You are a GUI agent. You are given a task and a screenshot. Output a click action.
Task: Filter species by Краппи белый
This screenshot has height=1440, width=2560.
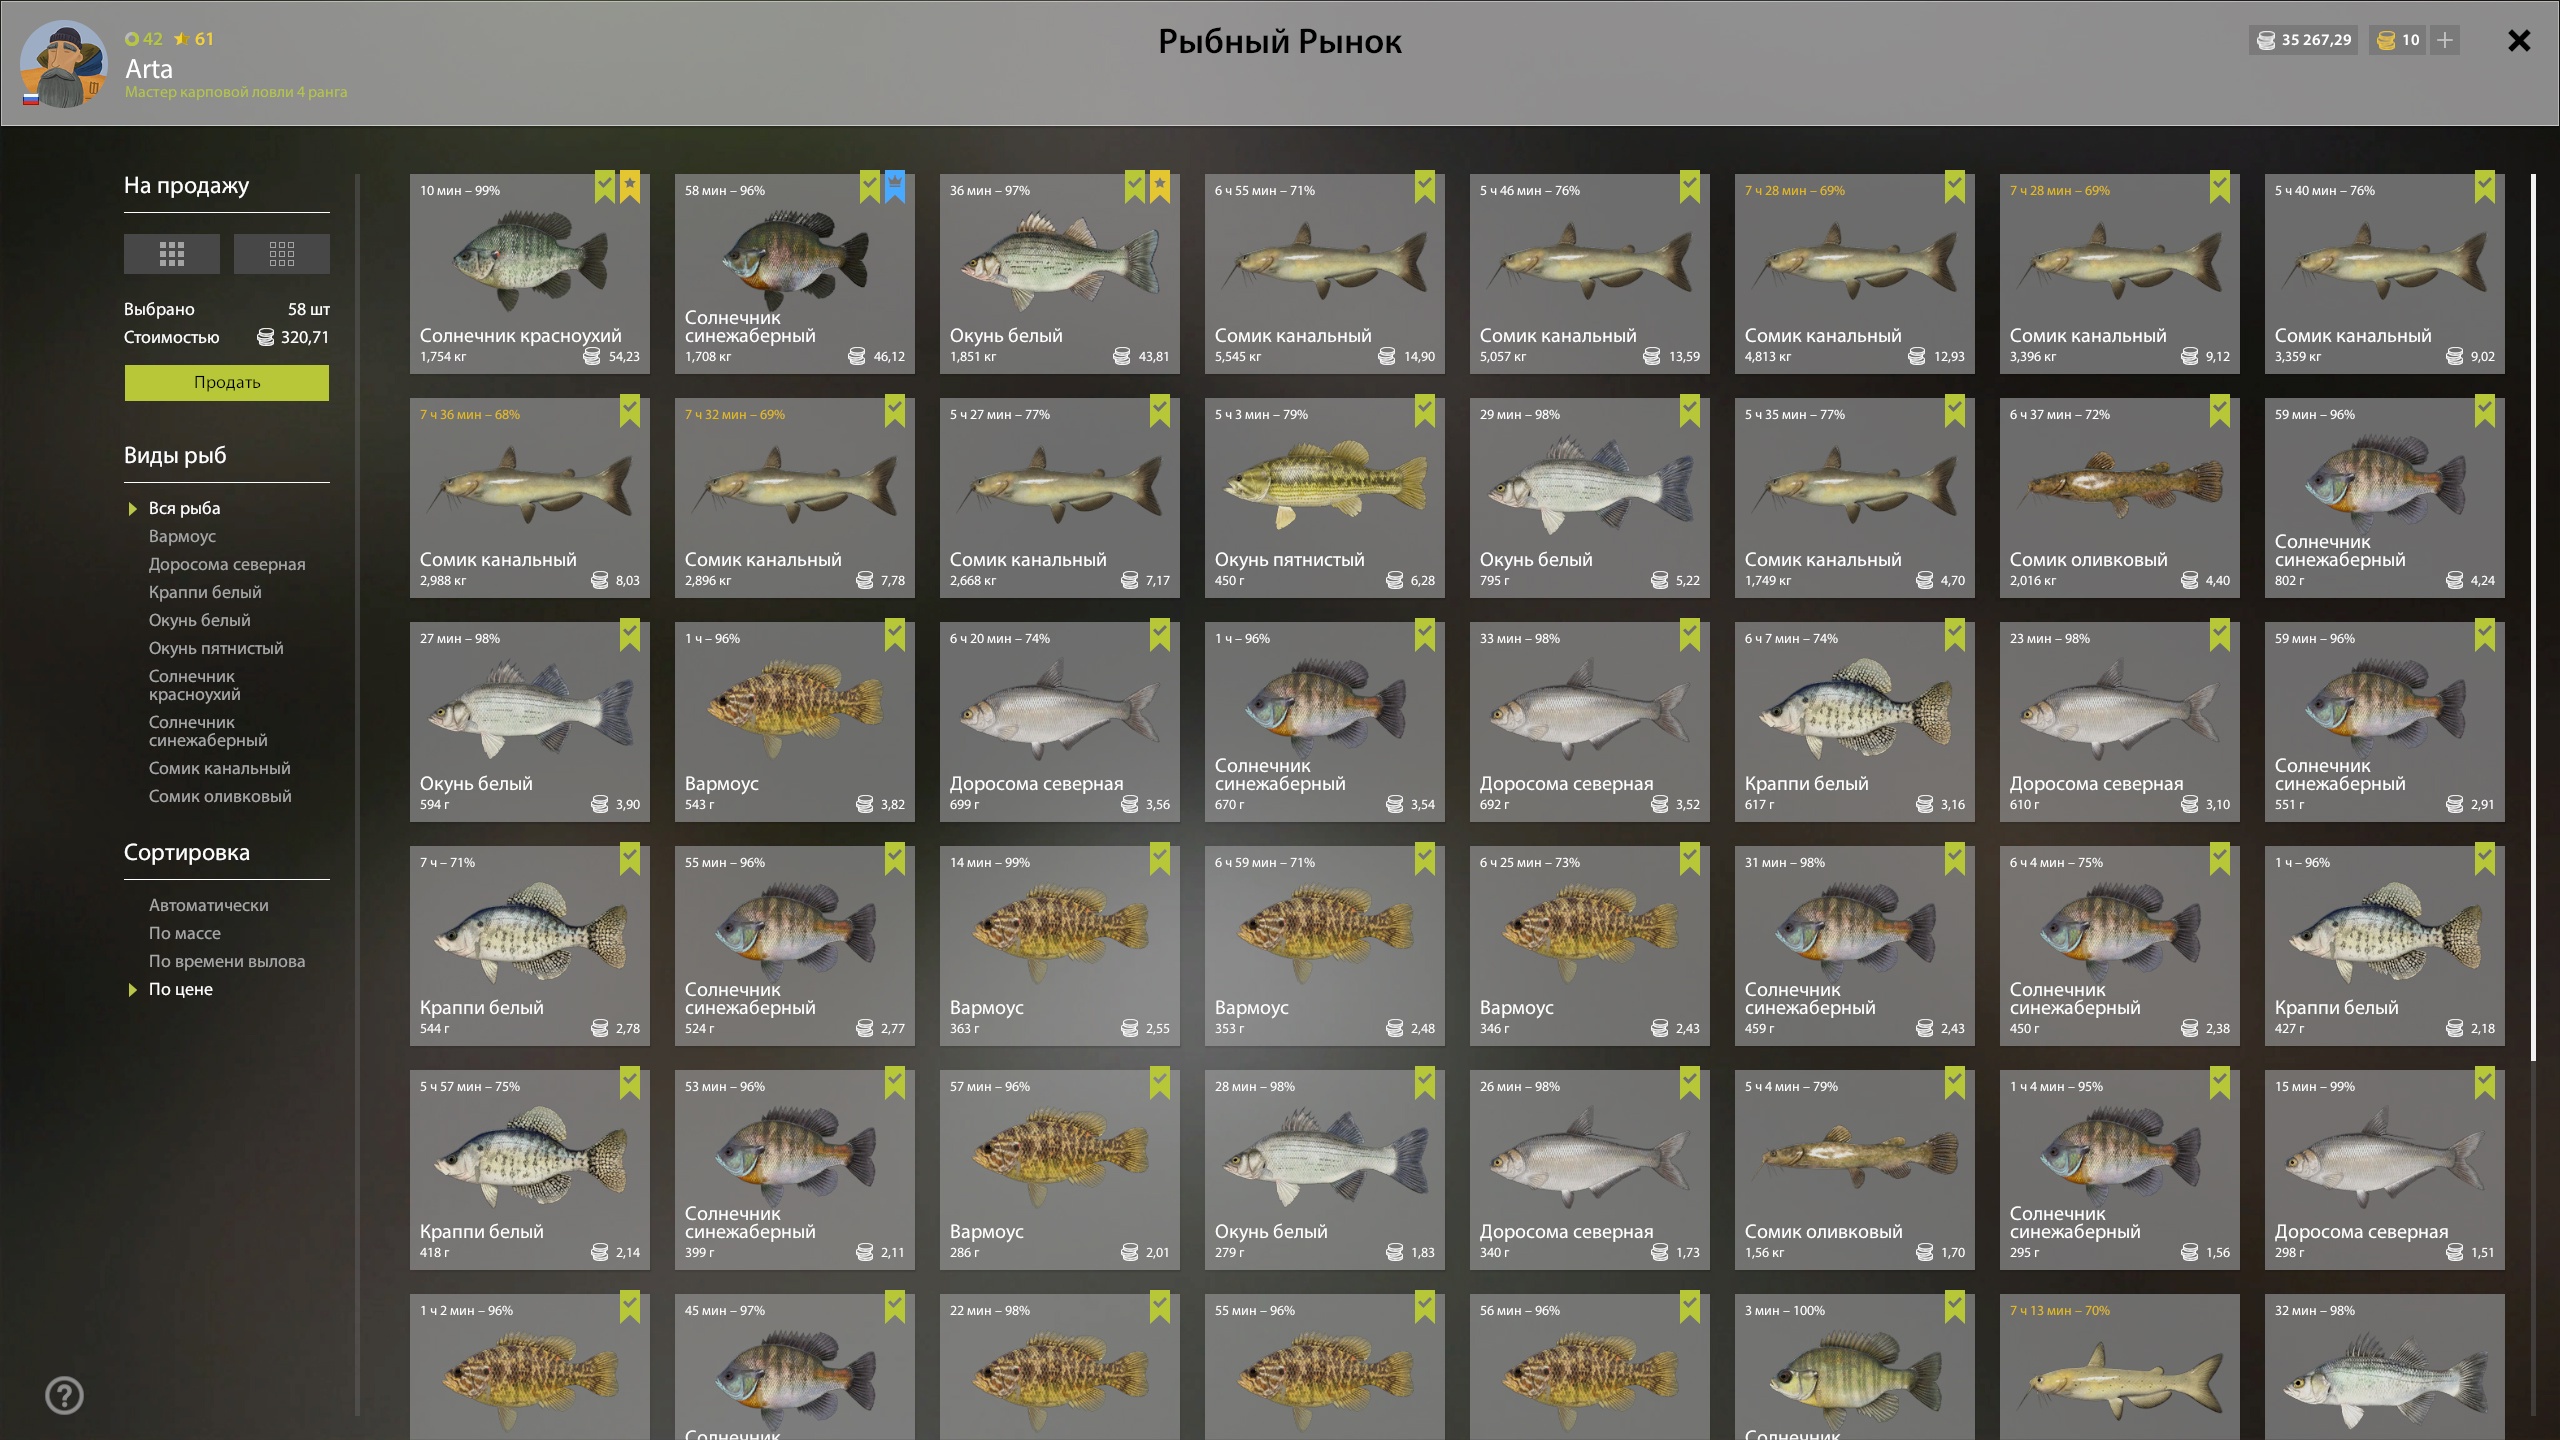click(x=205, y=592)
